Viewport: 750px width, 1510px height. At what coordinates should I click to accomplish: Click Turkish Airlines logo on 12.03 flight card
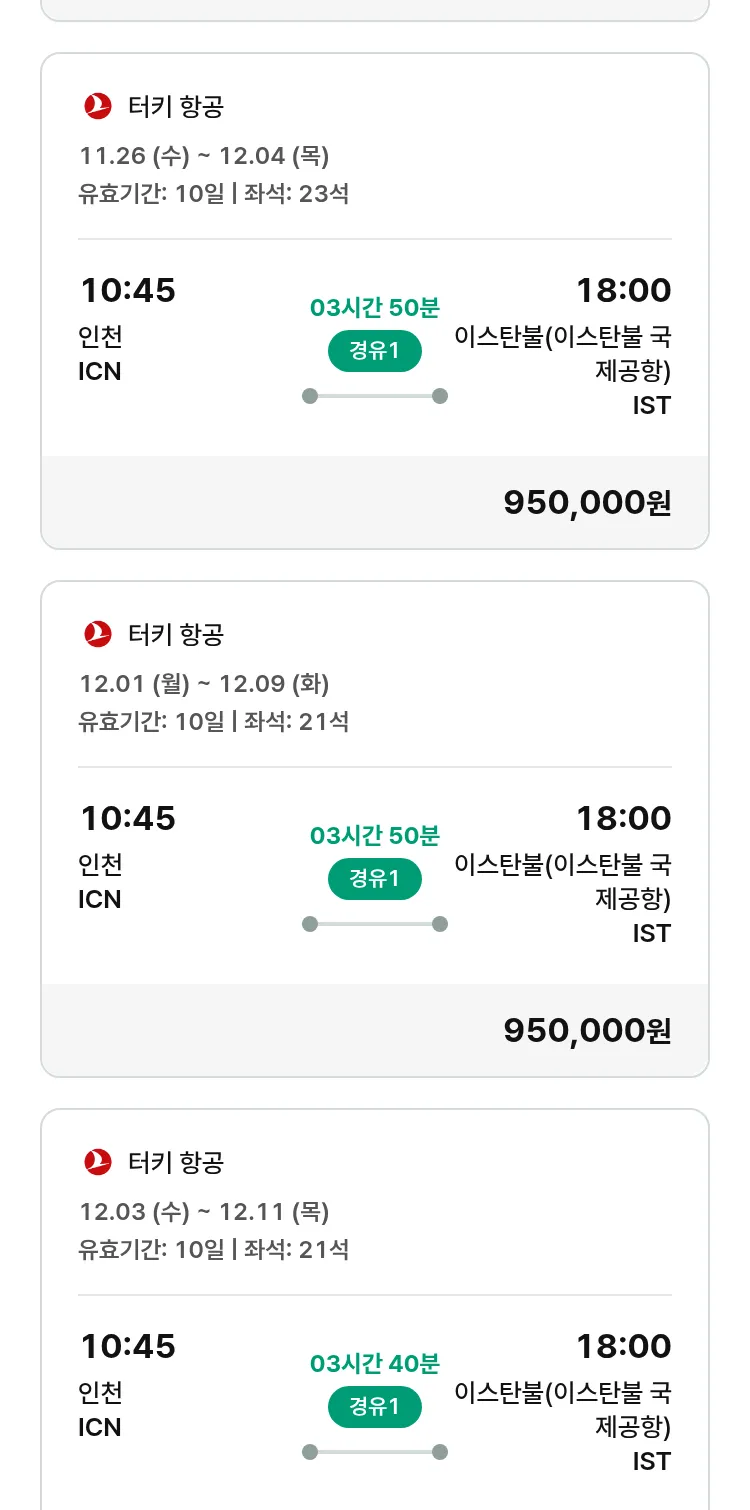pyautogui.click(x=98, y=1162)
